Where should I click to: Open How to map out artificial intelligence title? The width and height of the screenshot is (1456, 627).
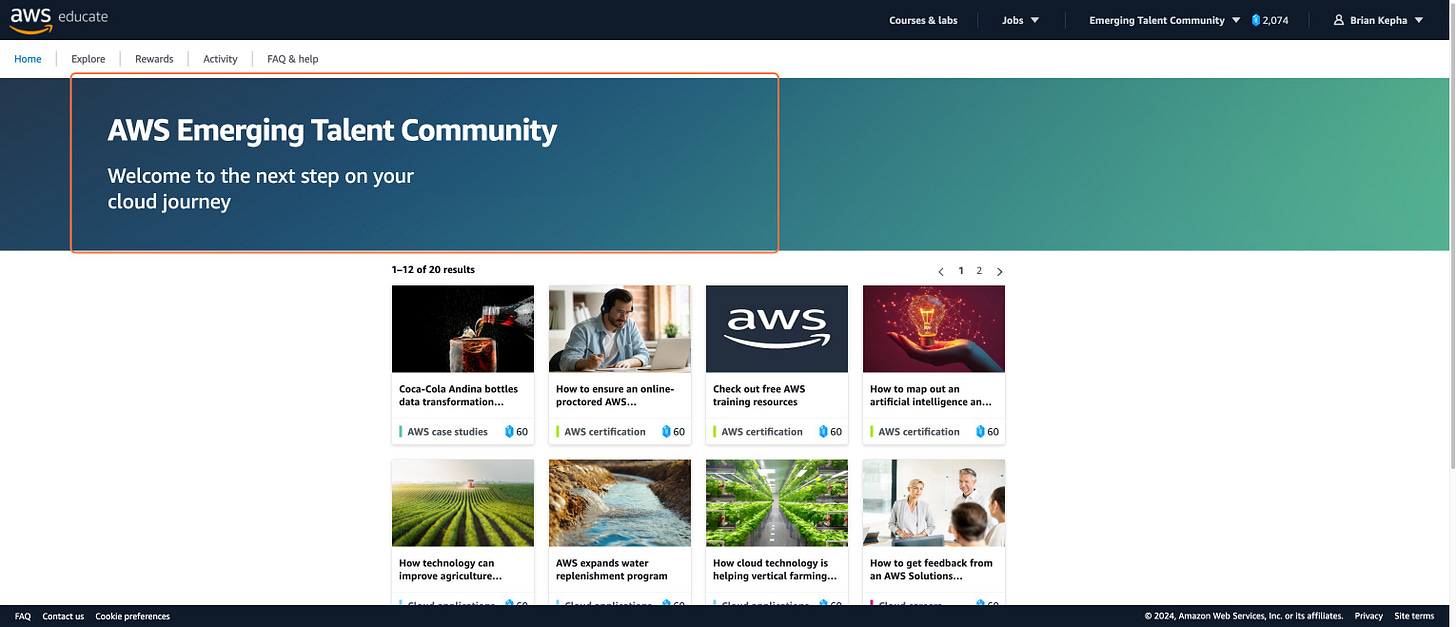click(x=931, y=395)
